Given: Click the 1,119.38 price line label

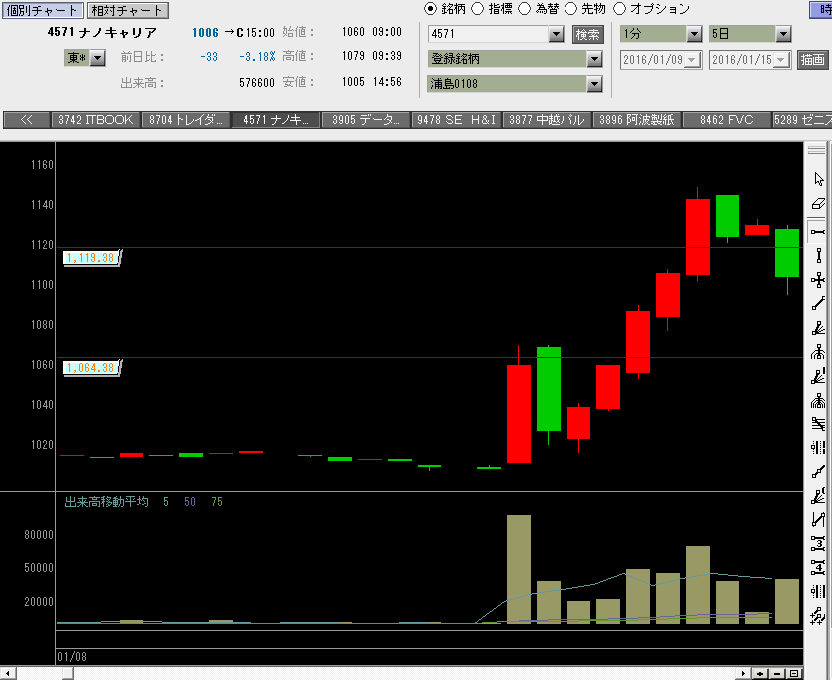Looking at the screenshot, I should click(x=91, y=258).
